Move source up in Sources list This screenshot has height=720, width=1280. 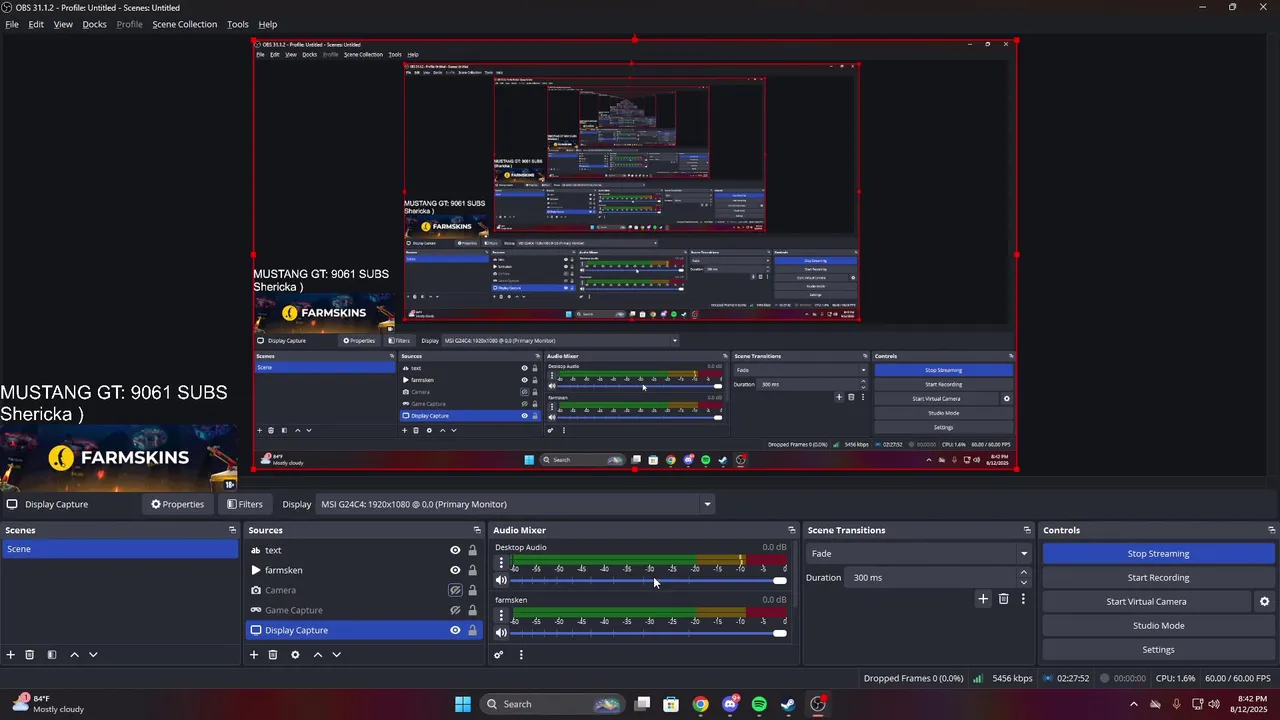(x=318, y=655)
